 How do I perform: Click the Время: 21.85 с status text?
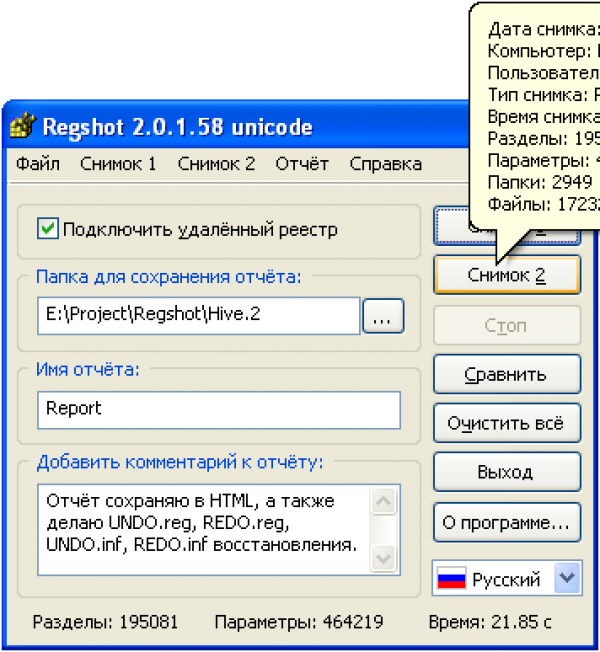[490, 622]
